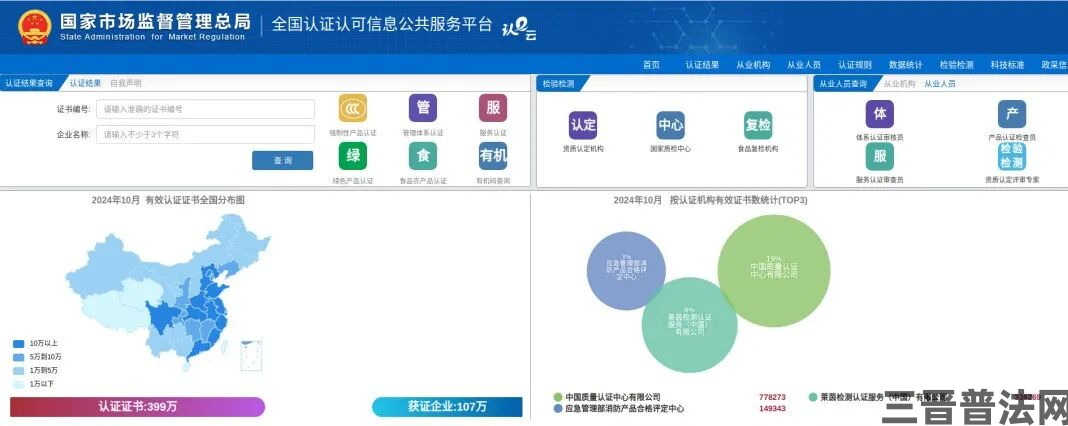Open the 有机码查询 icon
This screenshot has height=426, width=1068.
point(492,156)
